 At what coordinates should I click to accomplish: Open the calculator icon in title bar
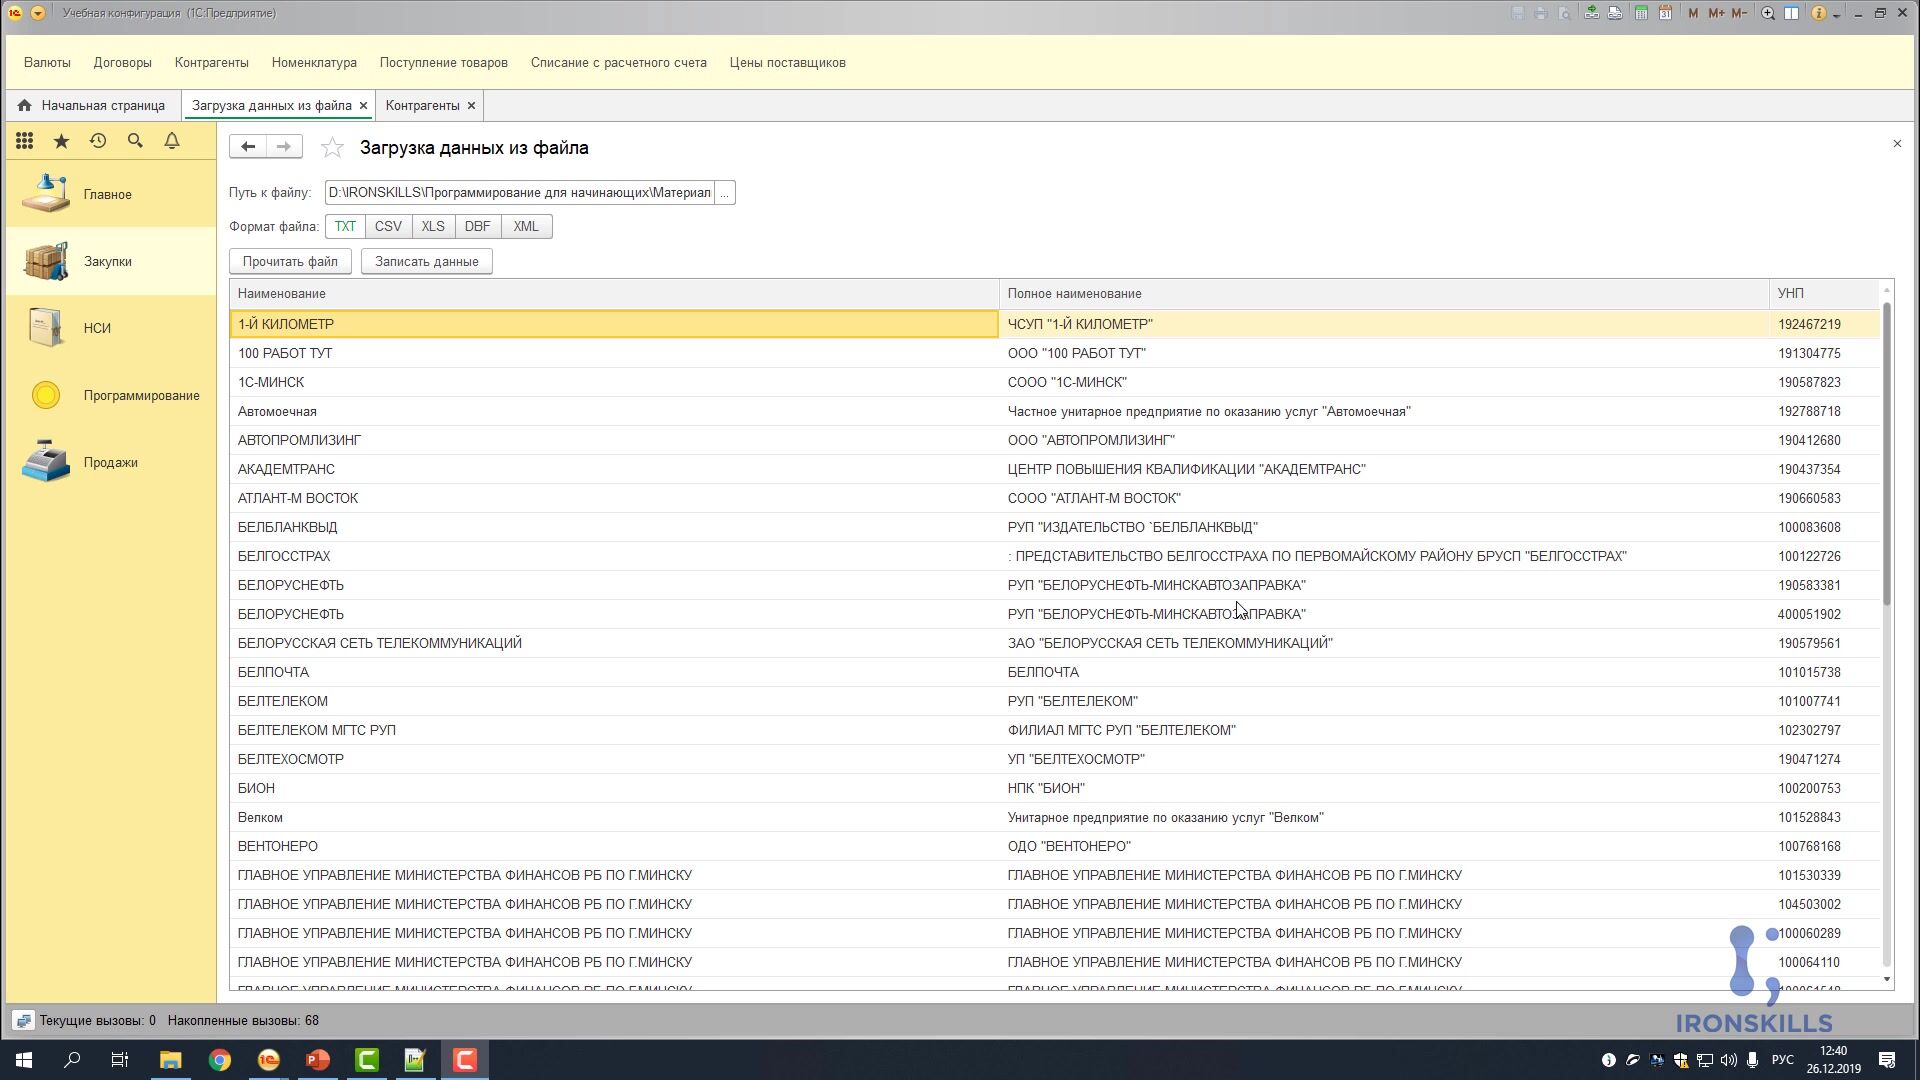tap(1641, 13)
